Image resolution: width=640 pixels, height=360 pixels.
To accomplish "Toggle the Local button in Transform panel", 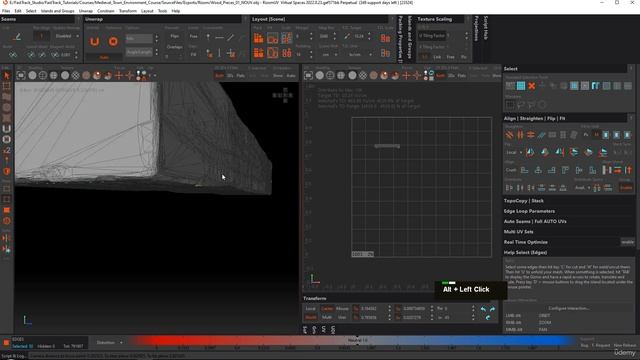I will tap(310, 309).
